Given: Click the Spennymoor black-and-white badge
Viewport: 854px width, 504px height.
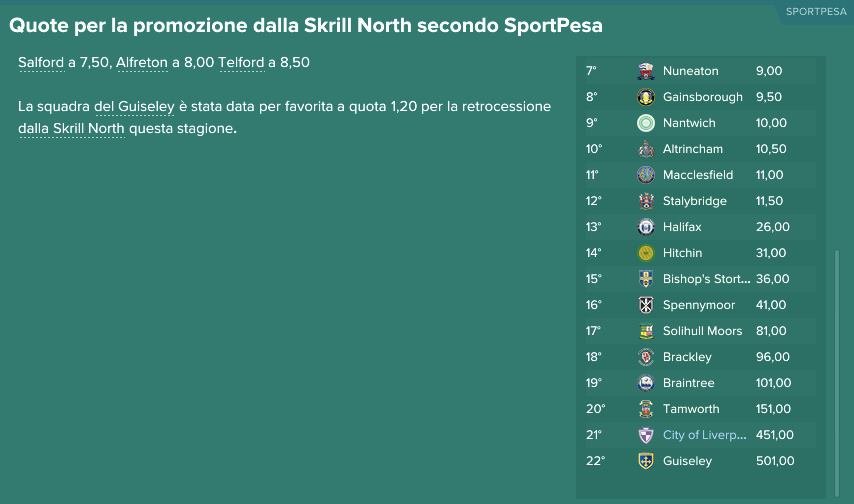Looking at the screenshot, I should tap(645, 305).
